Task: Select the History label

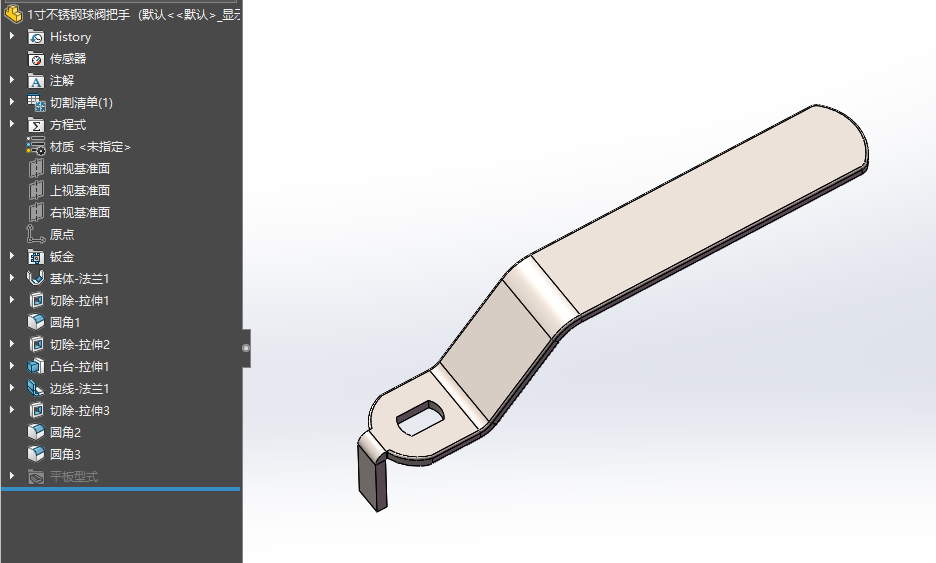Action: pos(70,37)
